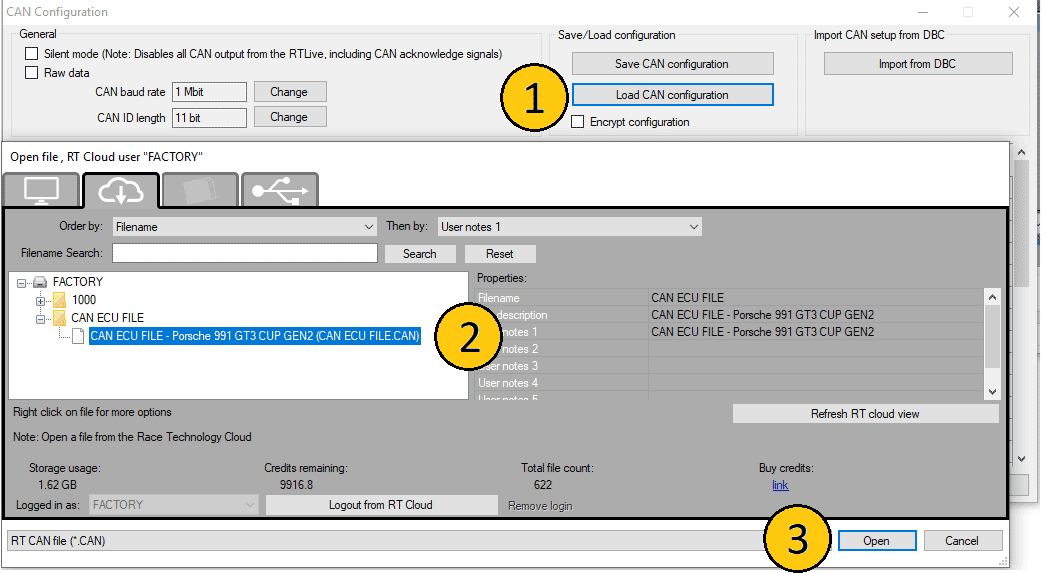Click the CAN ECU FILE folder icon
The image size is (1045, 573).
click(60, 318)
